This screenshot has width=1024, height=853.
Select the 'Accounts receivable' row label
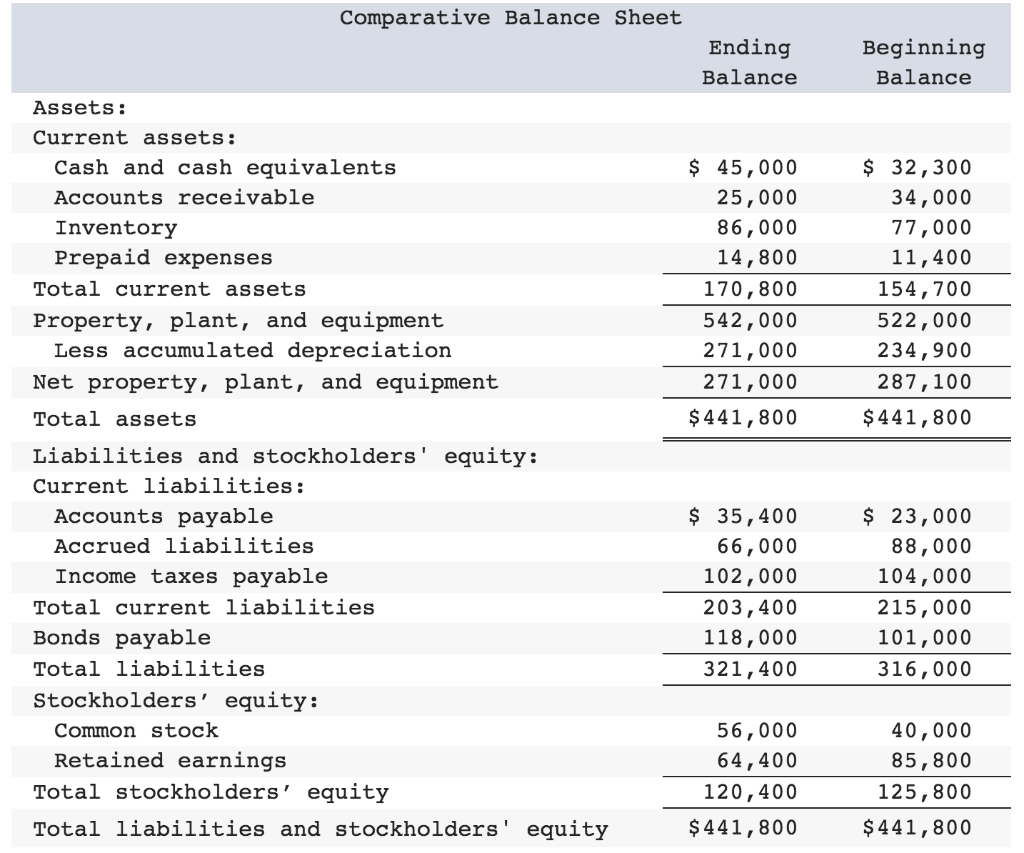(x=184, y=198)
